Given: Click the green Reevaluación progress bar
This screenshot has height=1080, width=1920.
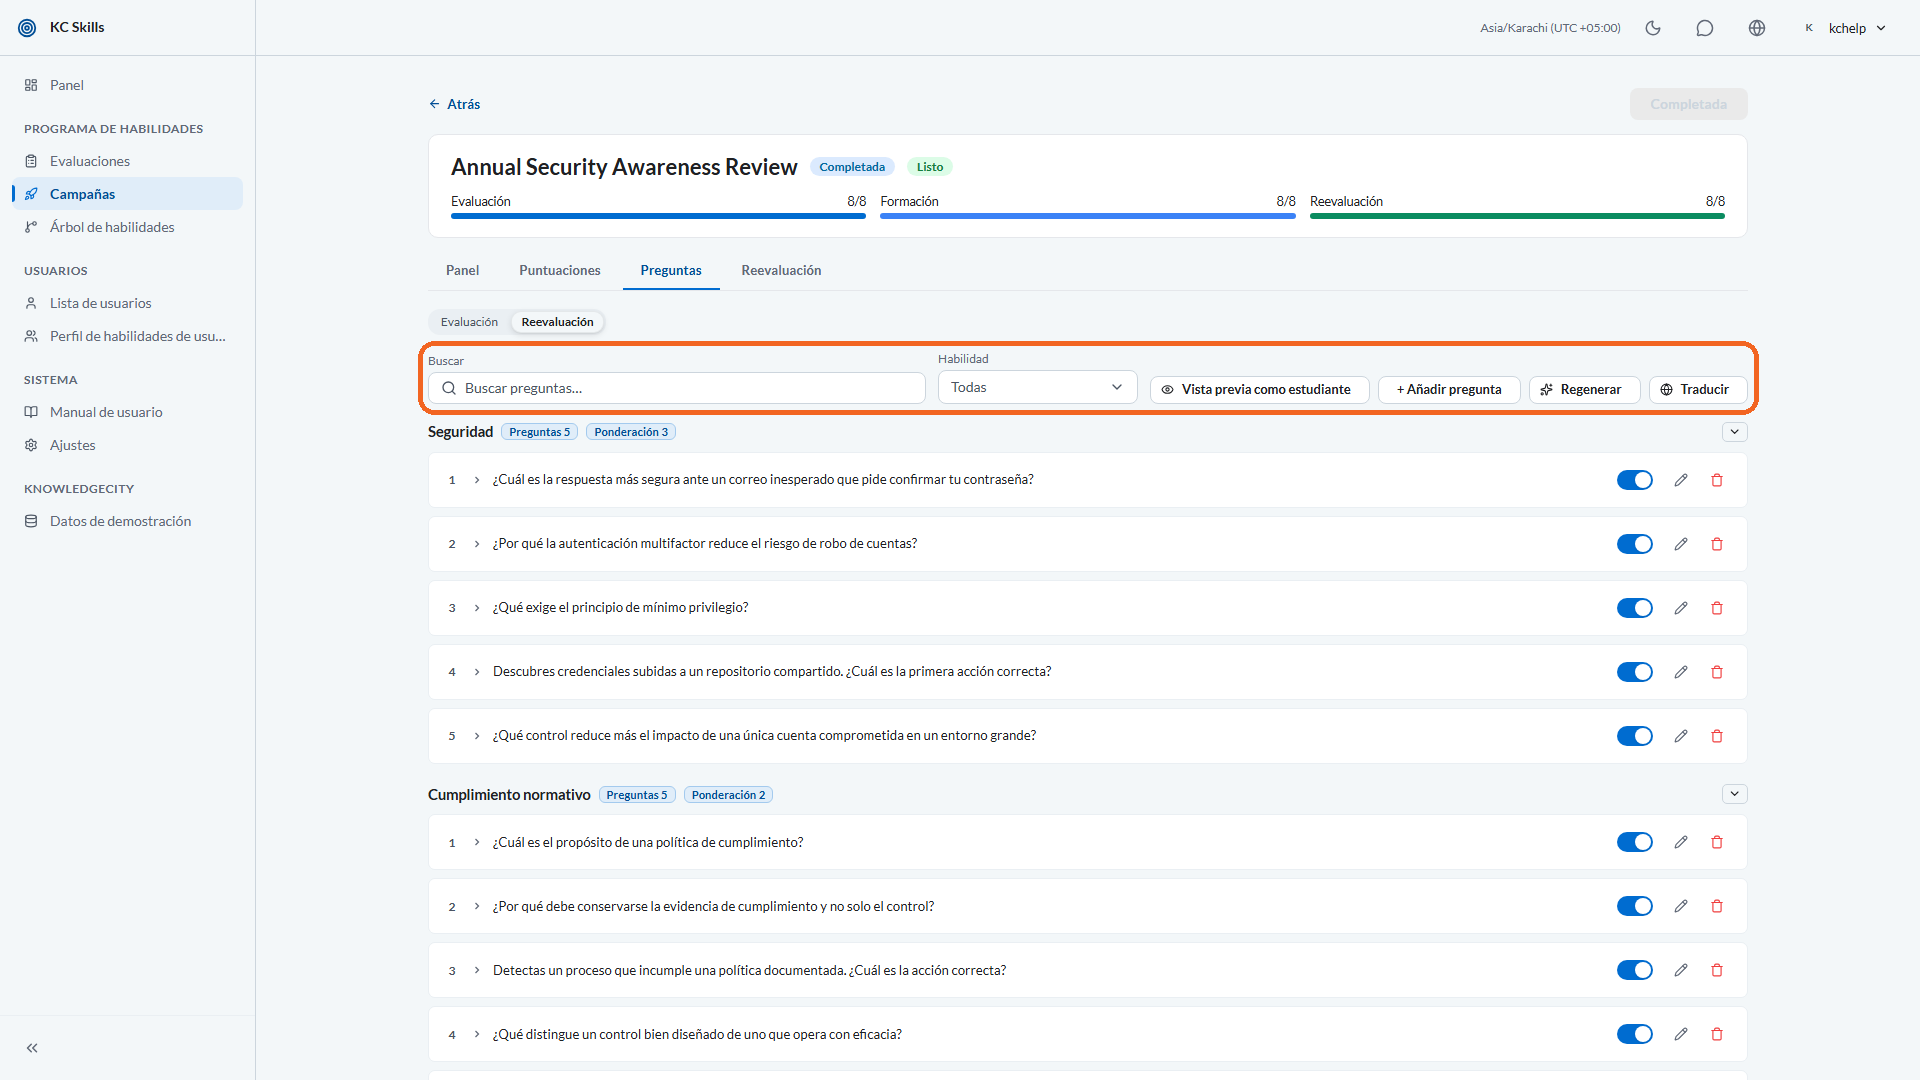Looking at the screenshot, I should (x=1517, y=215).
